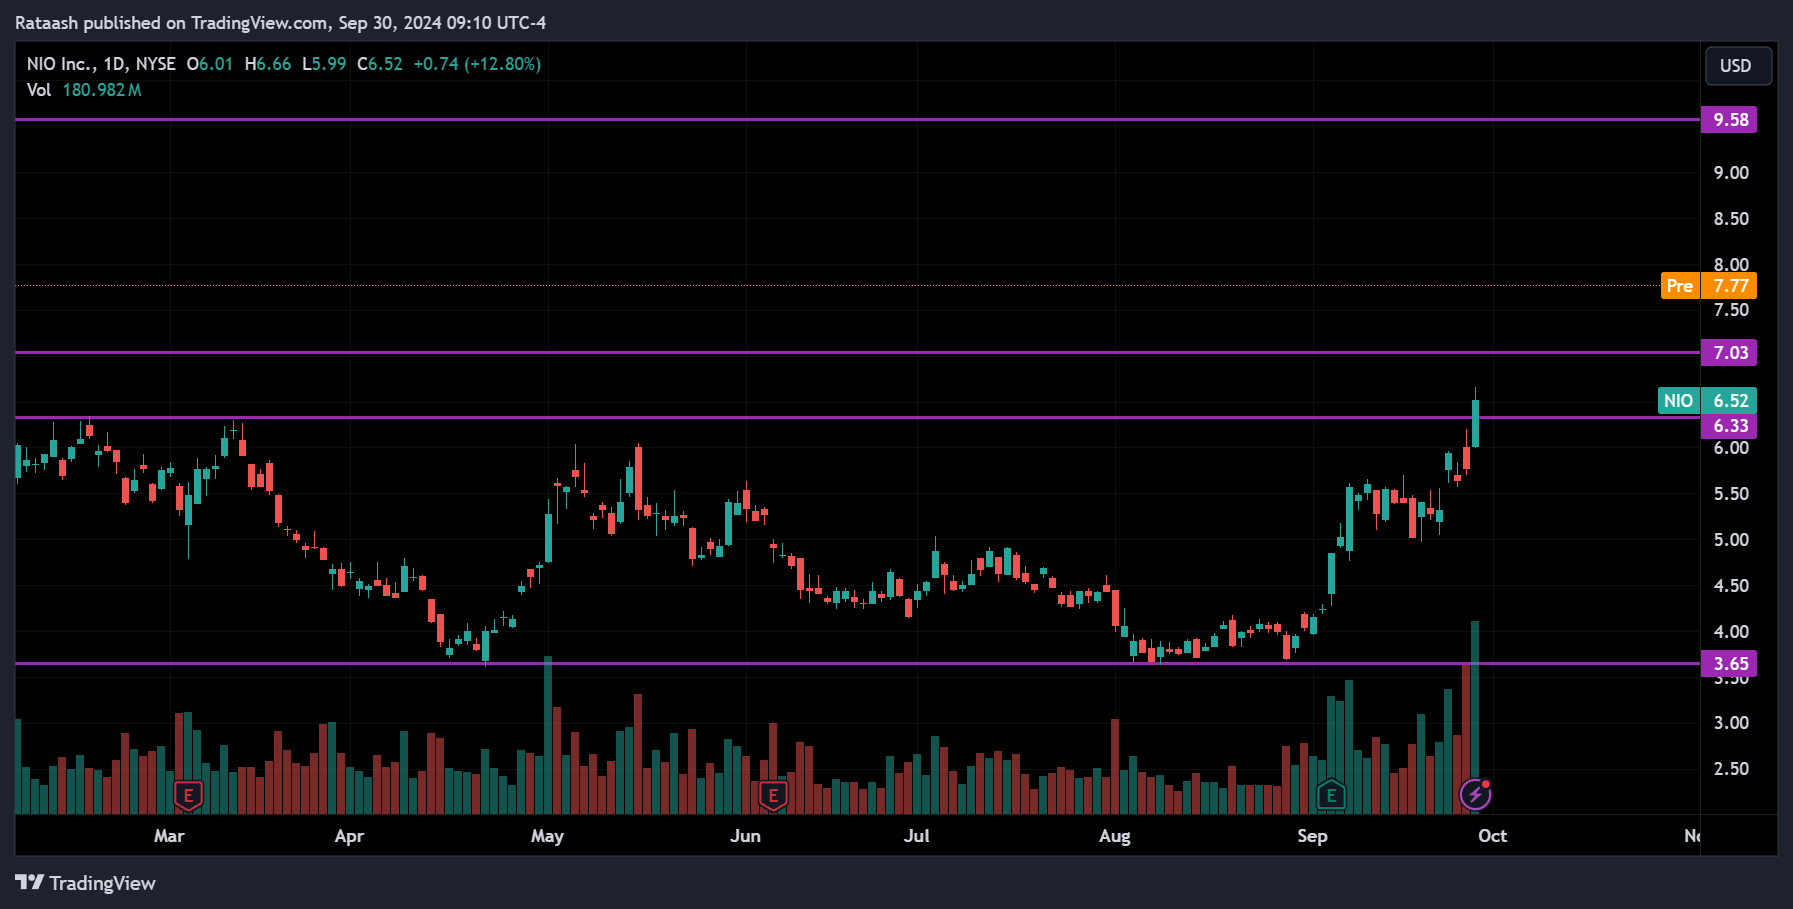This screenshot has height=909, width=1793.
Task: Click the NIO Inc., 1D, NYSE symbol title
Action: click(101, 64)
